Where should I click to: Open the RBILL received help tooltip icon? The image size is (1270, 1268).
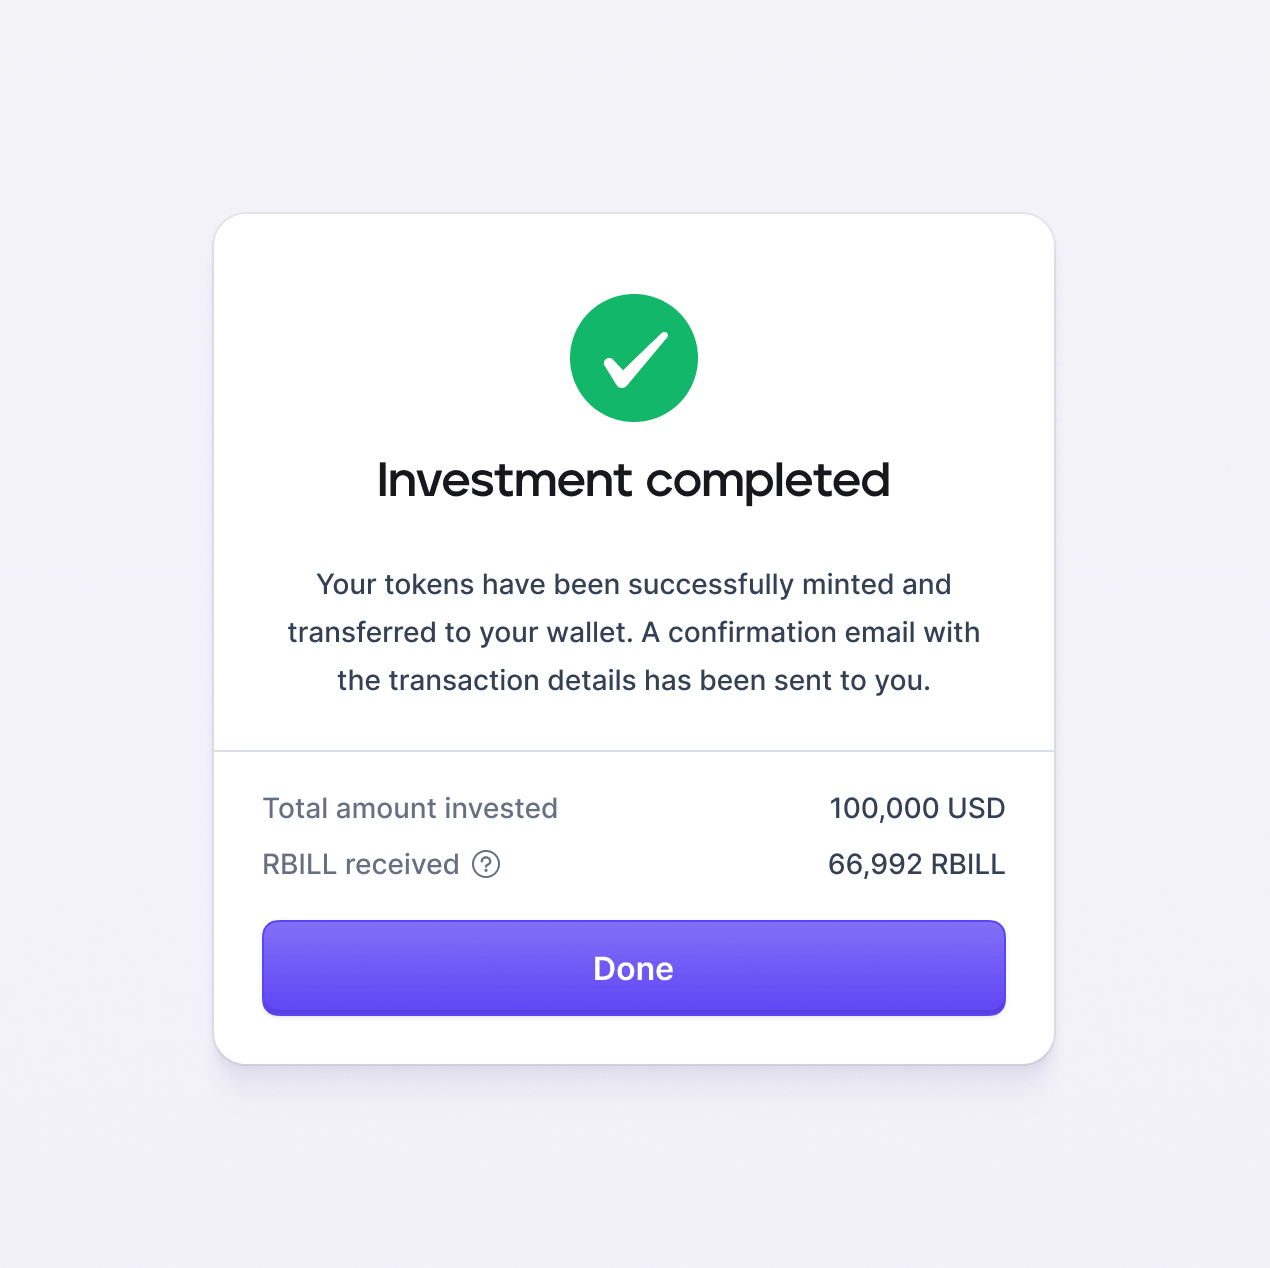486,864
